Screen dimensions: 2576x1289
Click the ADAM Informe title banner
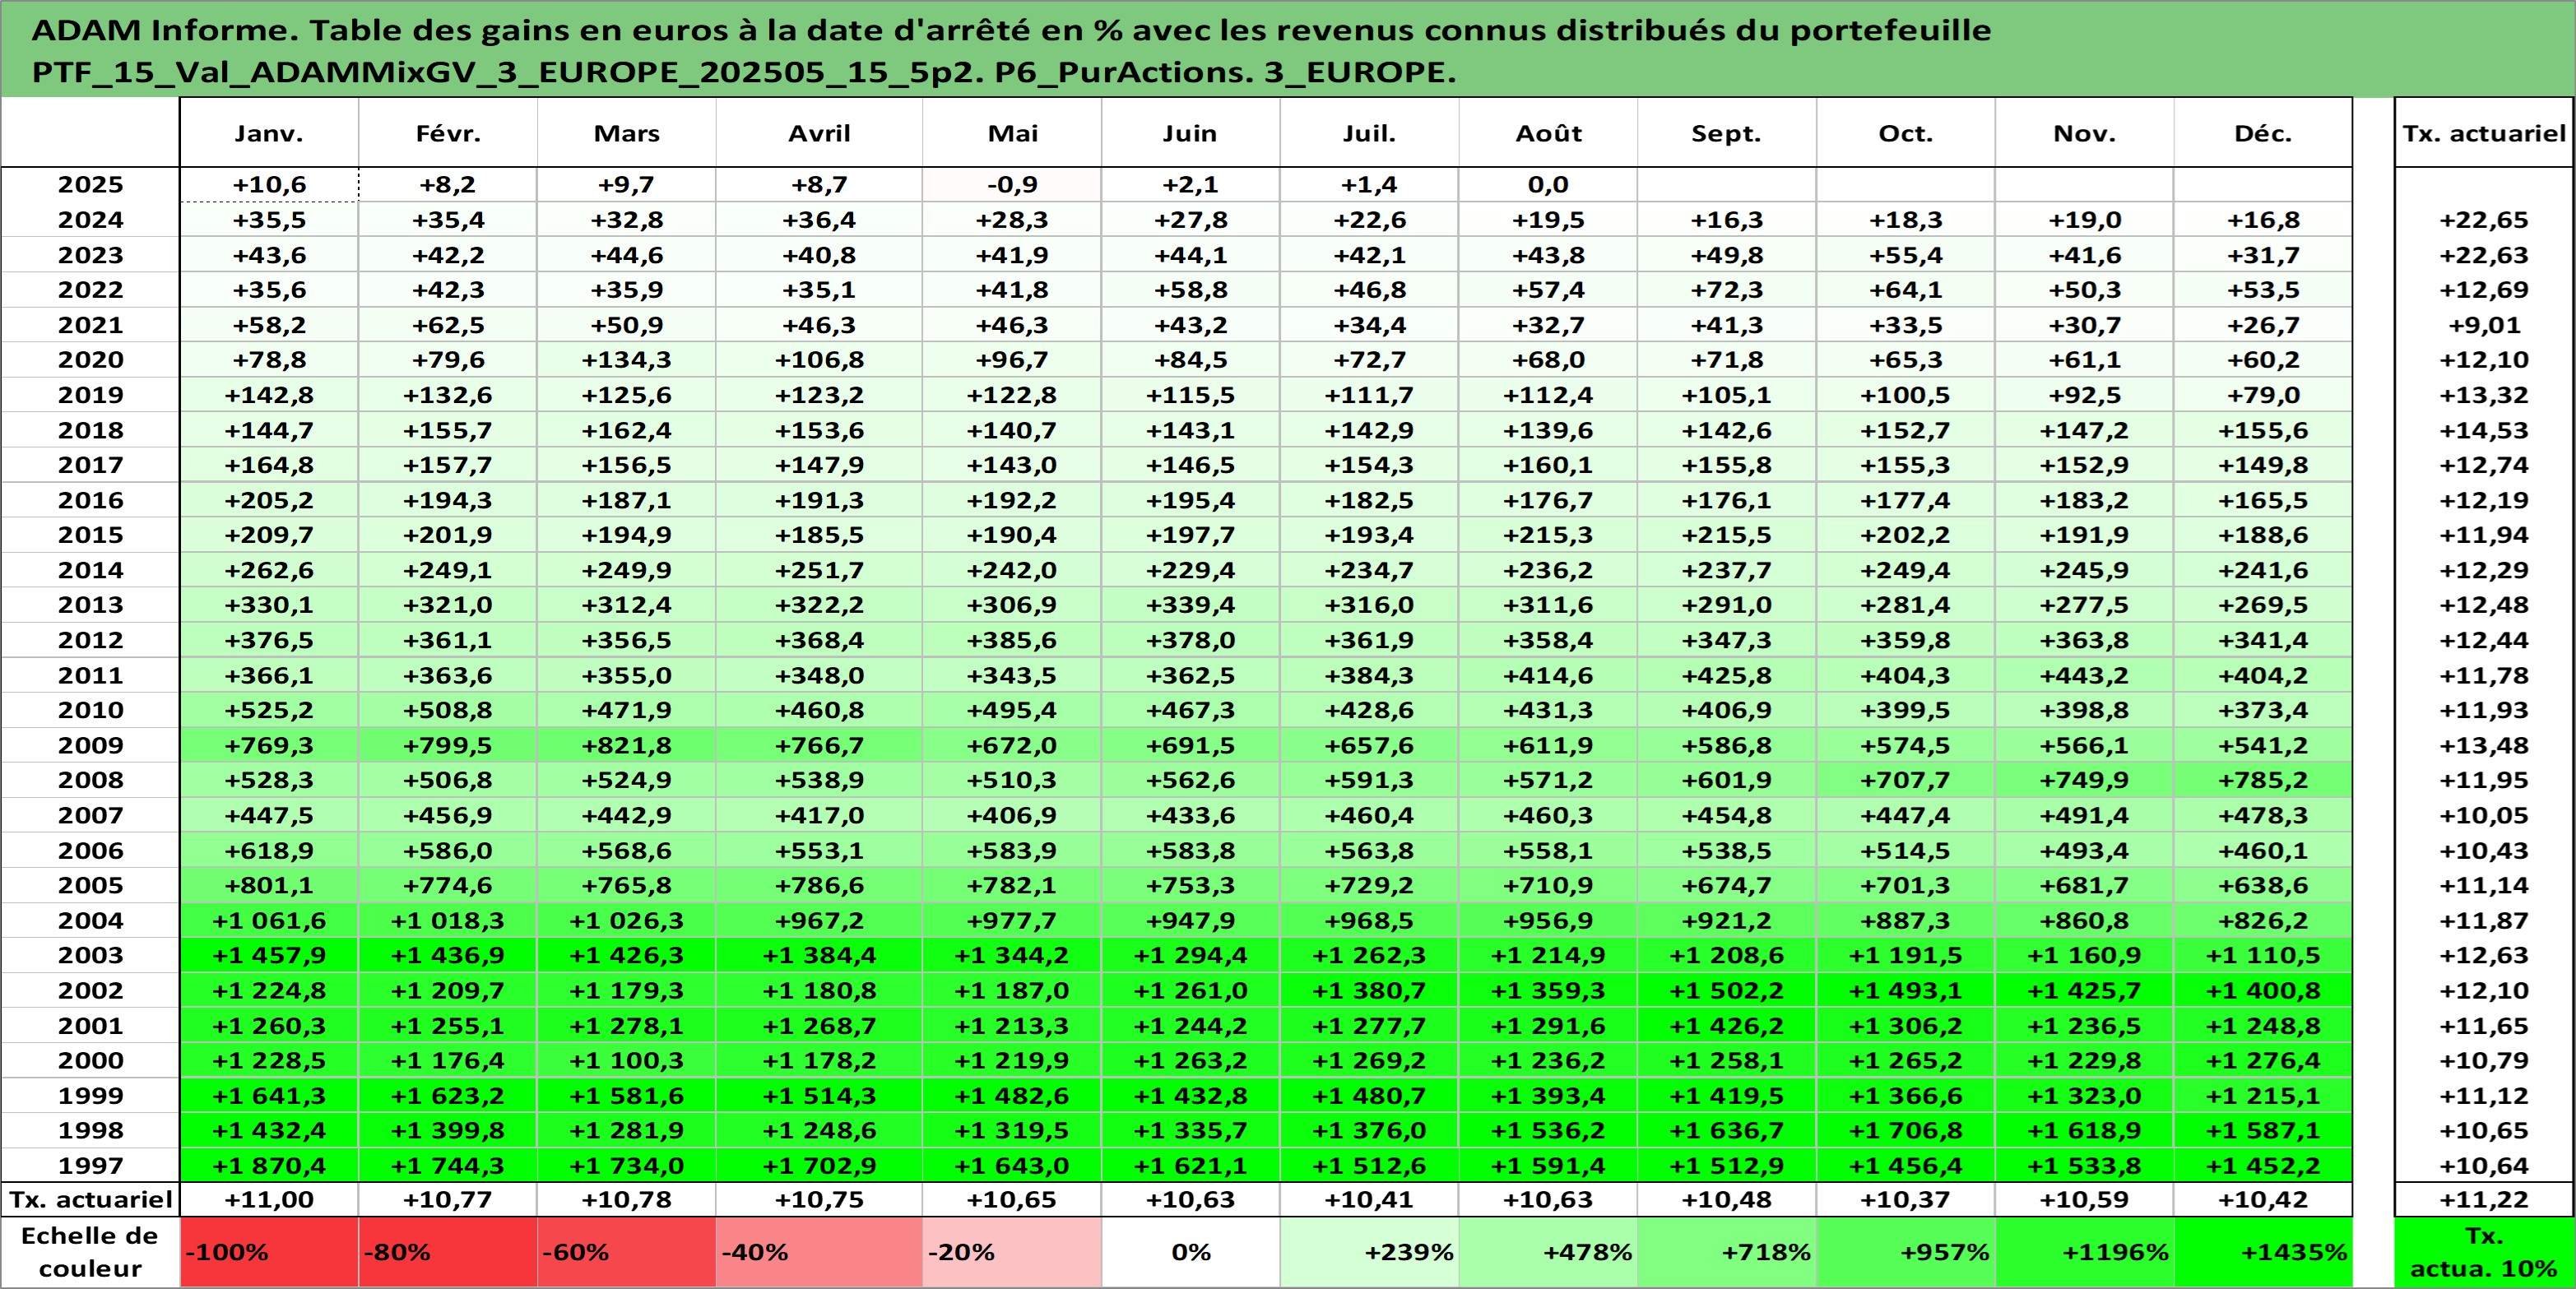[x=1288, y=50]
